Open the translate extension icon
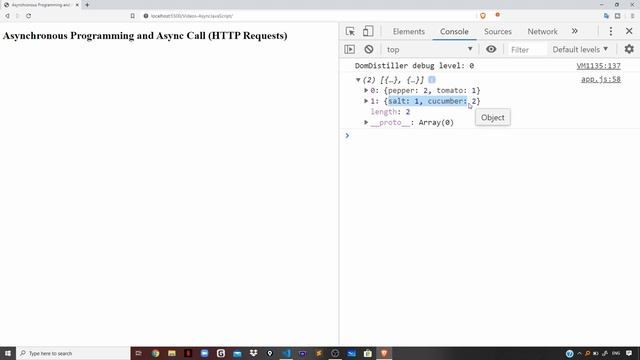This screenshot has height=360, width=640. 606,16
